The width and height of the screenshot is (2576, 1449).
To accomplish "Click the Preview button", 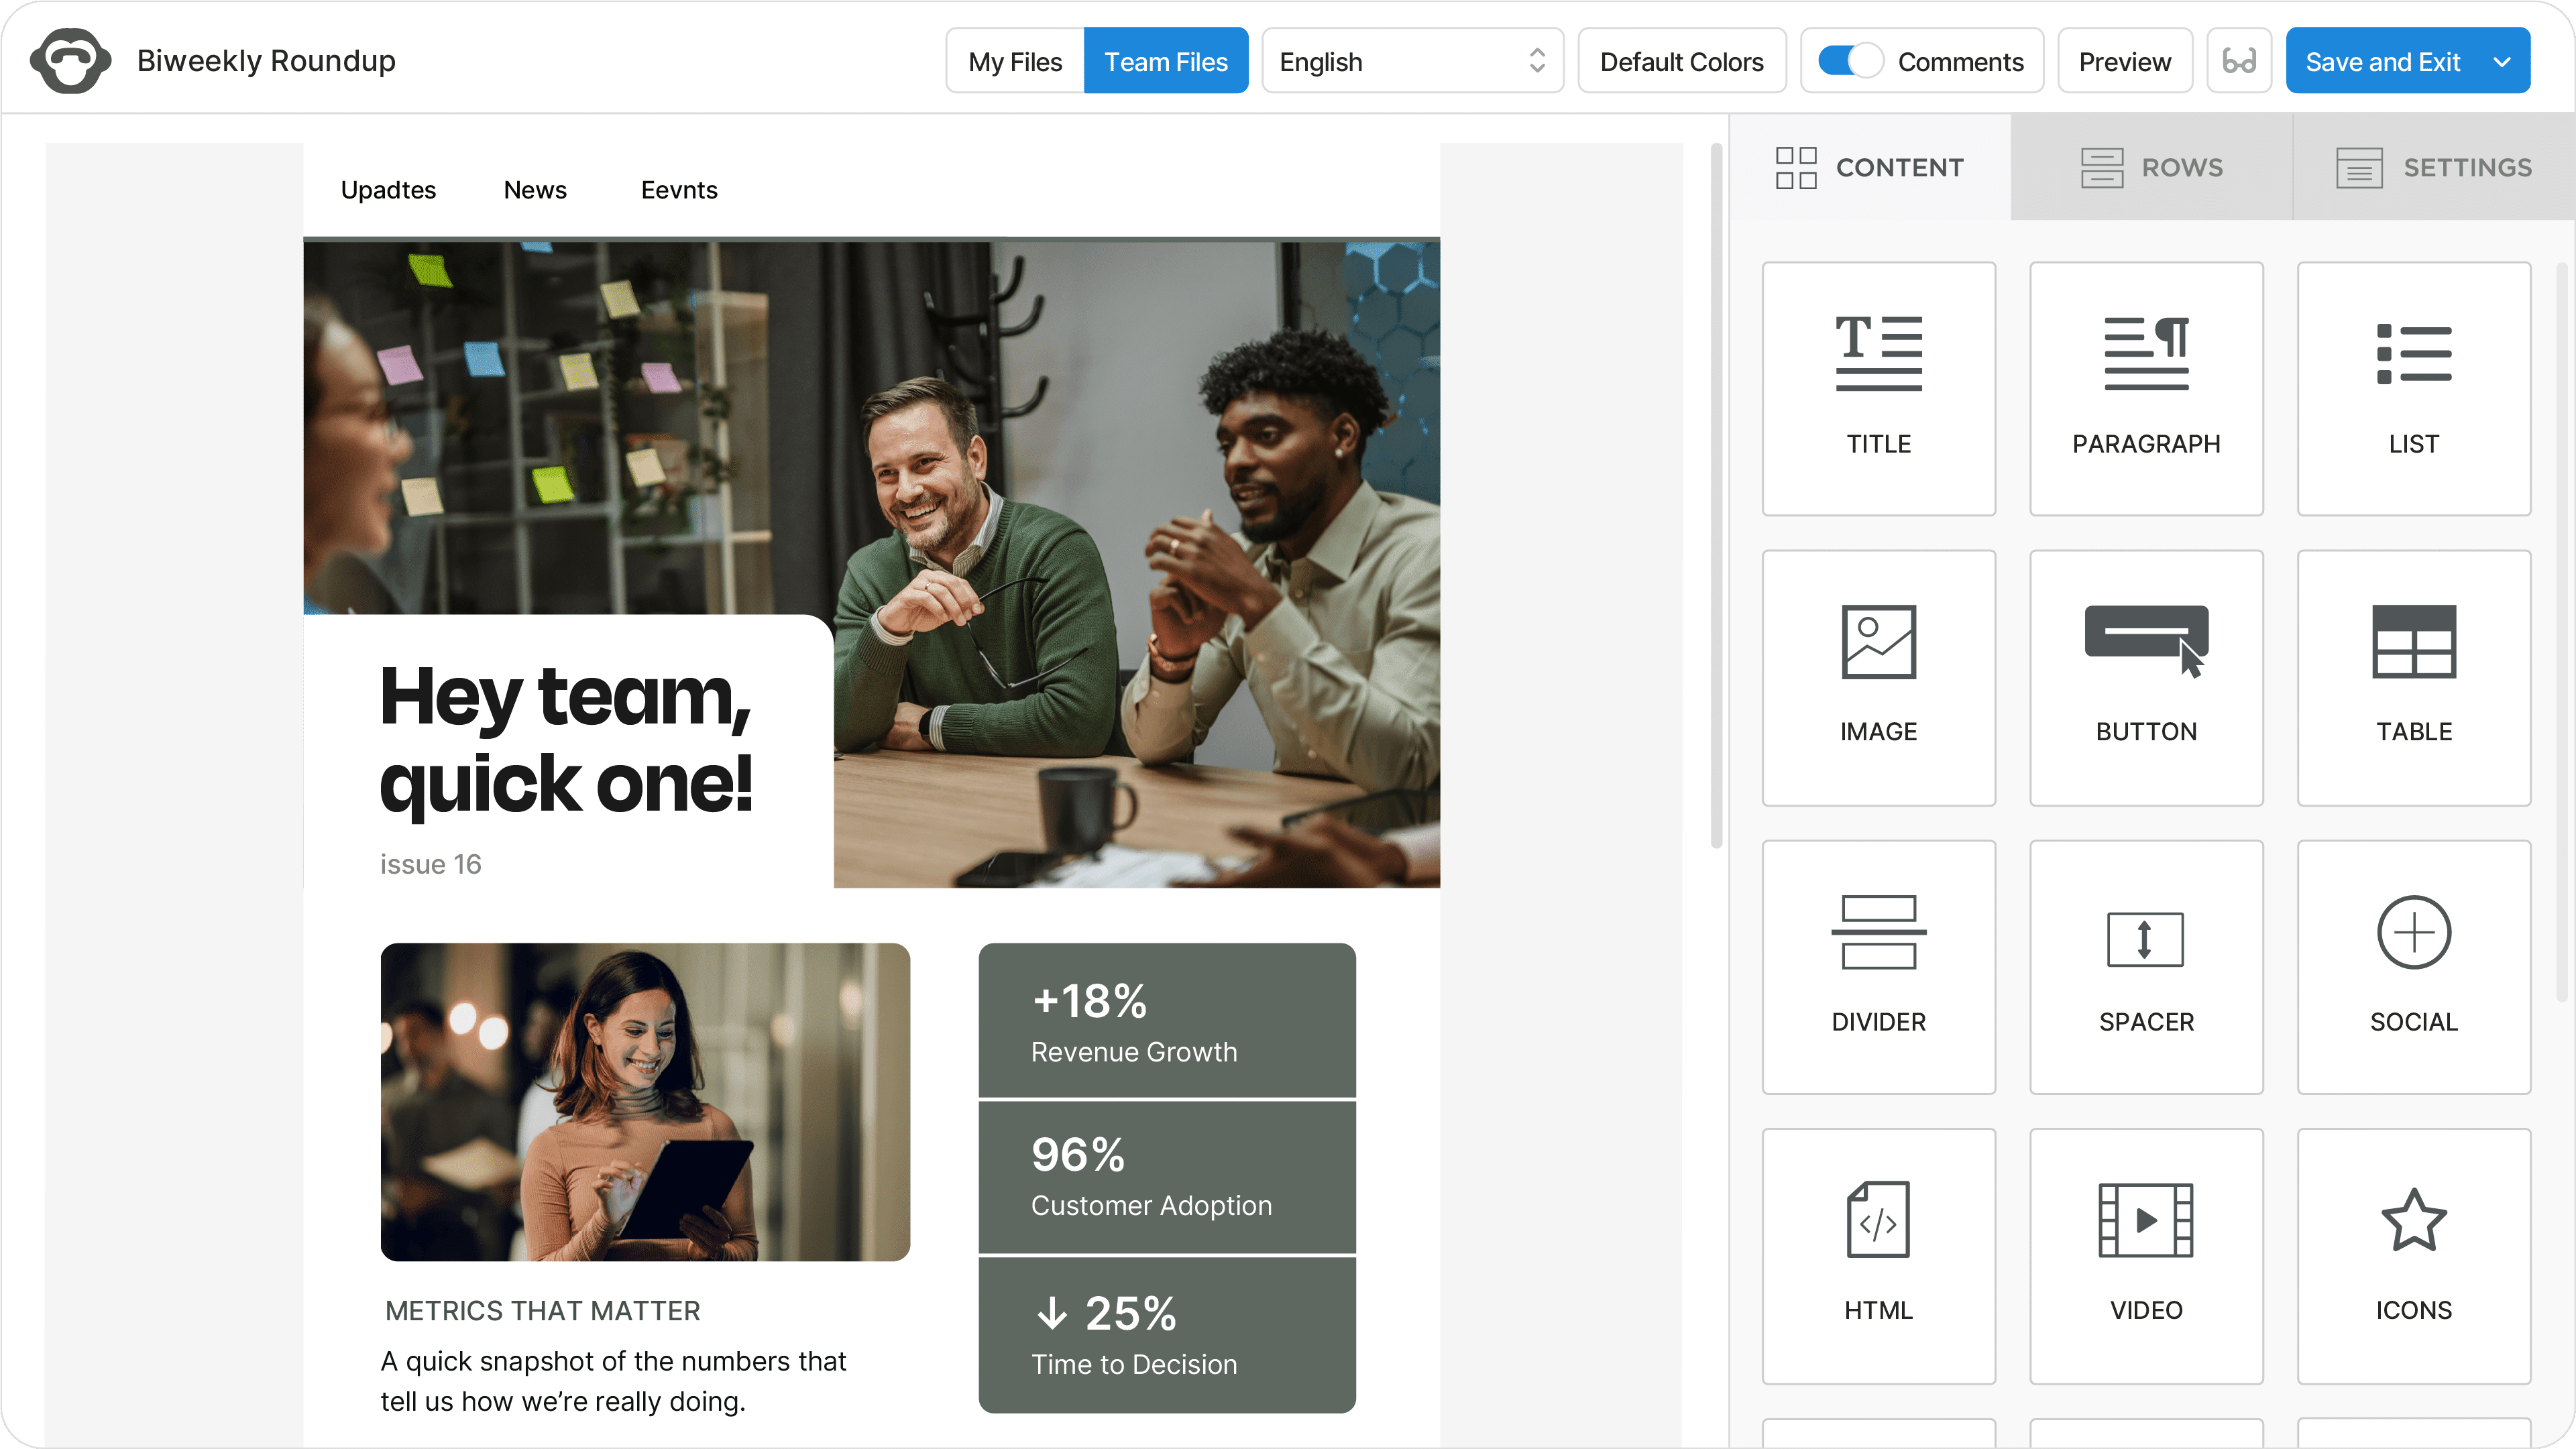I will click(2124, 61).
